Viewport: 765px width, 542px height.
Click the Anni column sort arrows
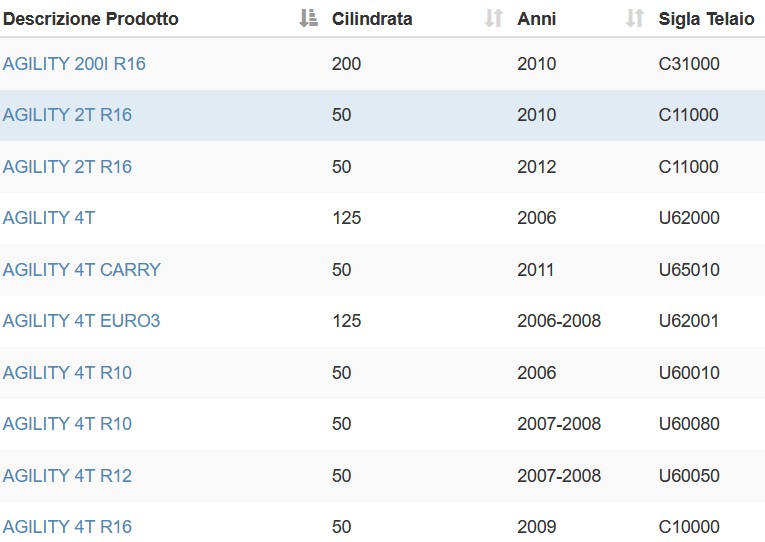(x=635, y=19)
